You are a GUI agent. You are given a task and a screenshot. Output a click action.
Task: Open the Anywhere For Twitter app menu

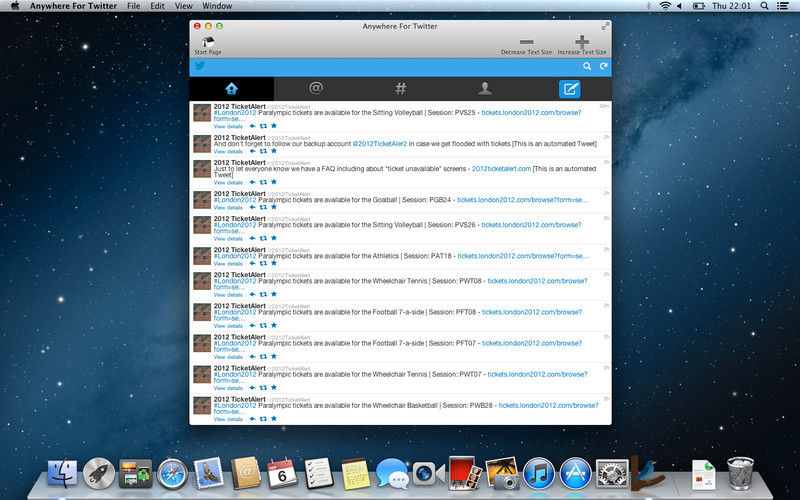(73, 6)
